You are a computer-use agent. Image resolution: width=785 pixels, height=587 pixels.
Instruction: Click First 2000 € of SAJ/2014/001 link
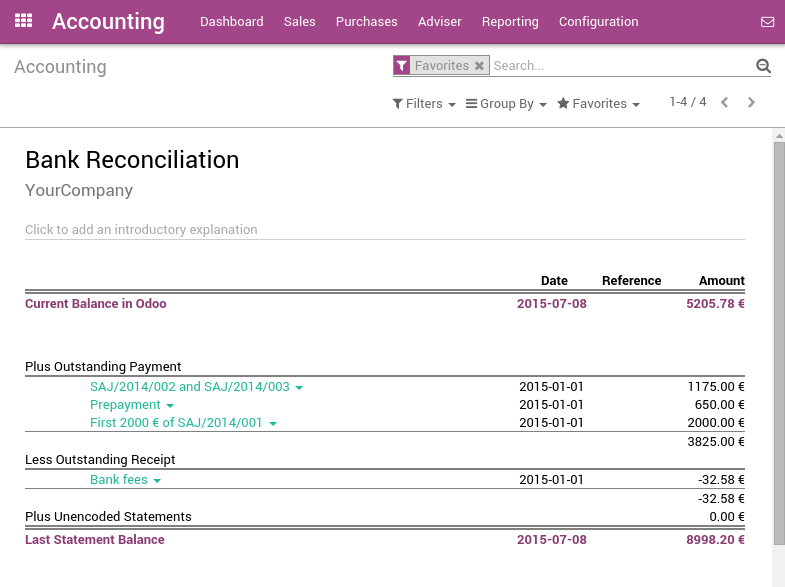[176, 423]
